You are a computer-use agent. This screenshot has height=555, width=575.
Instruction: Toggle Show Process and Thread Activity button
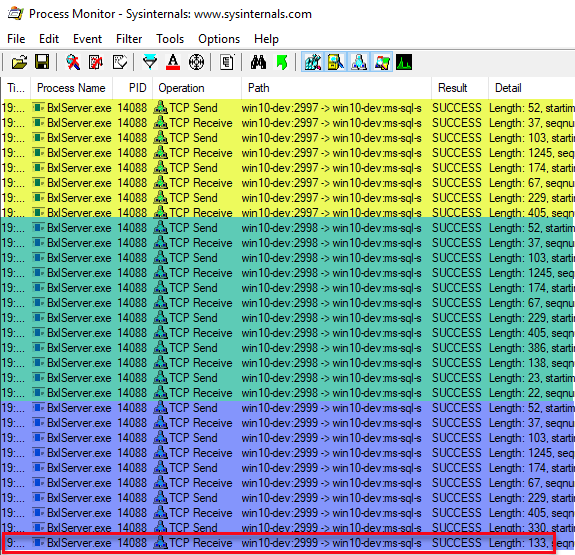pos(382,62)
